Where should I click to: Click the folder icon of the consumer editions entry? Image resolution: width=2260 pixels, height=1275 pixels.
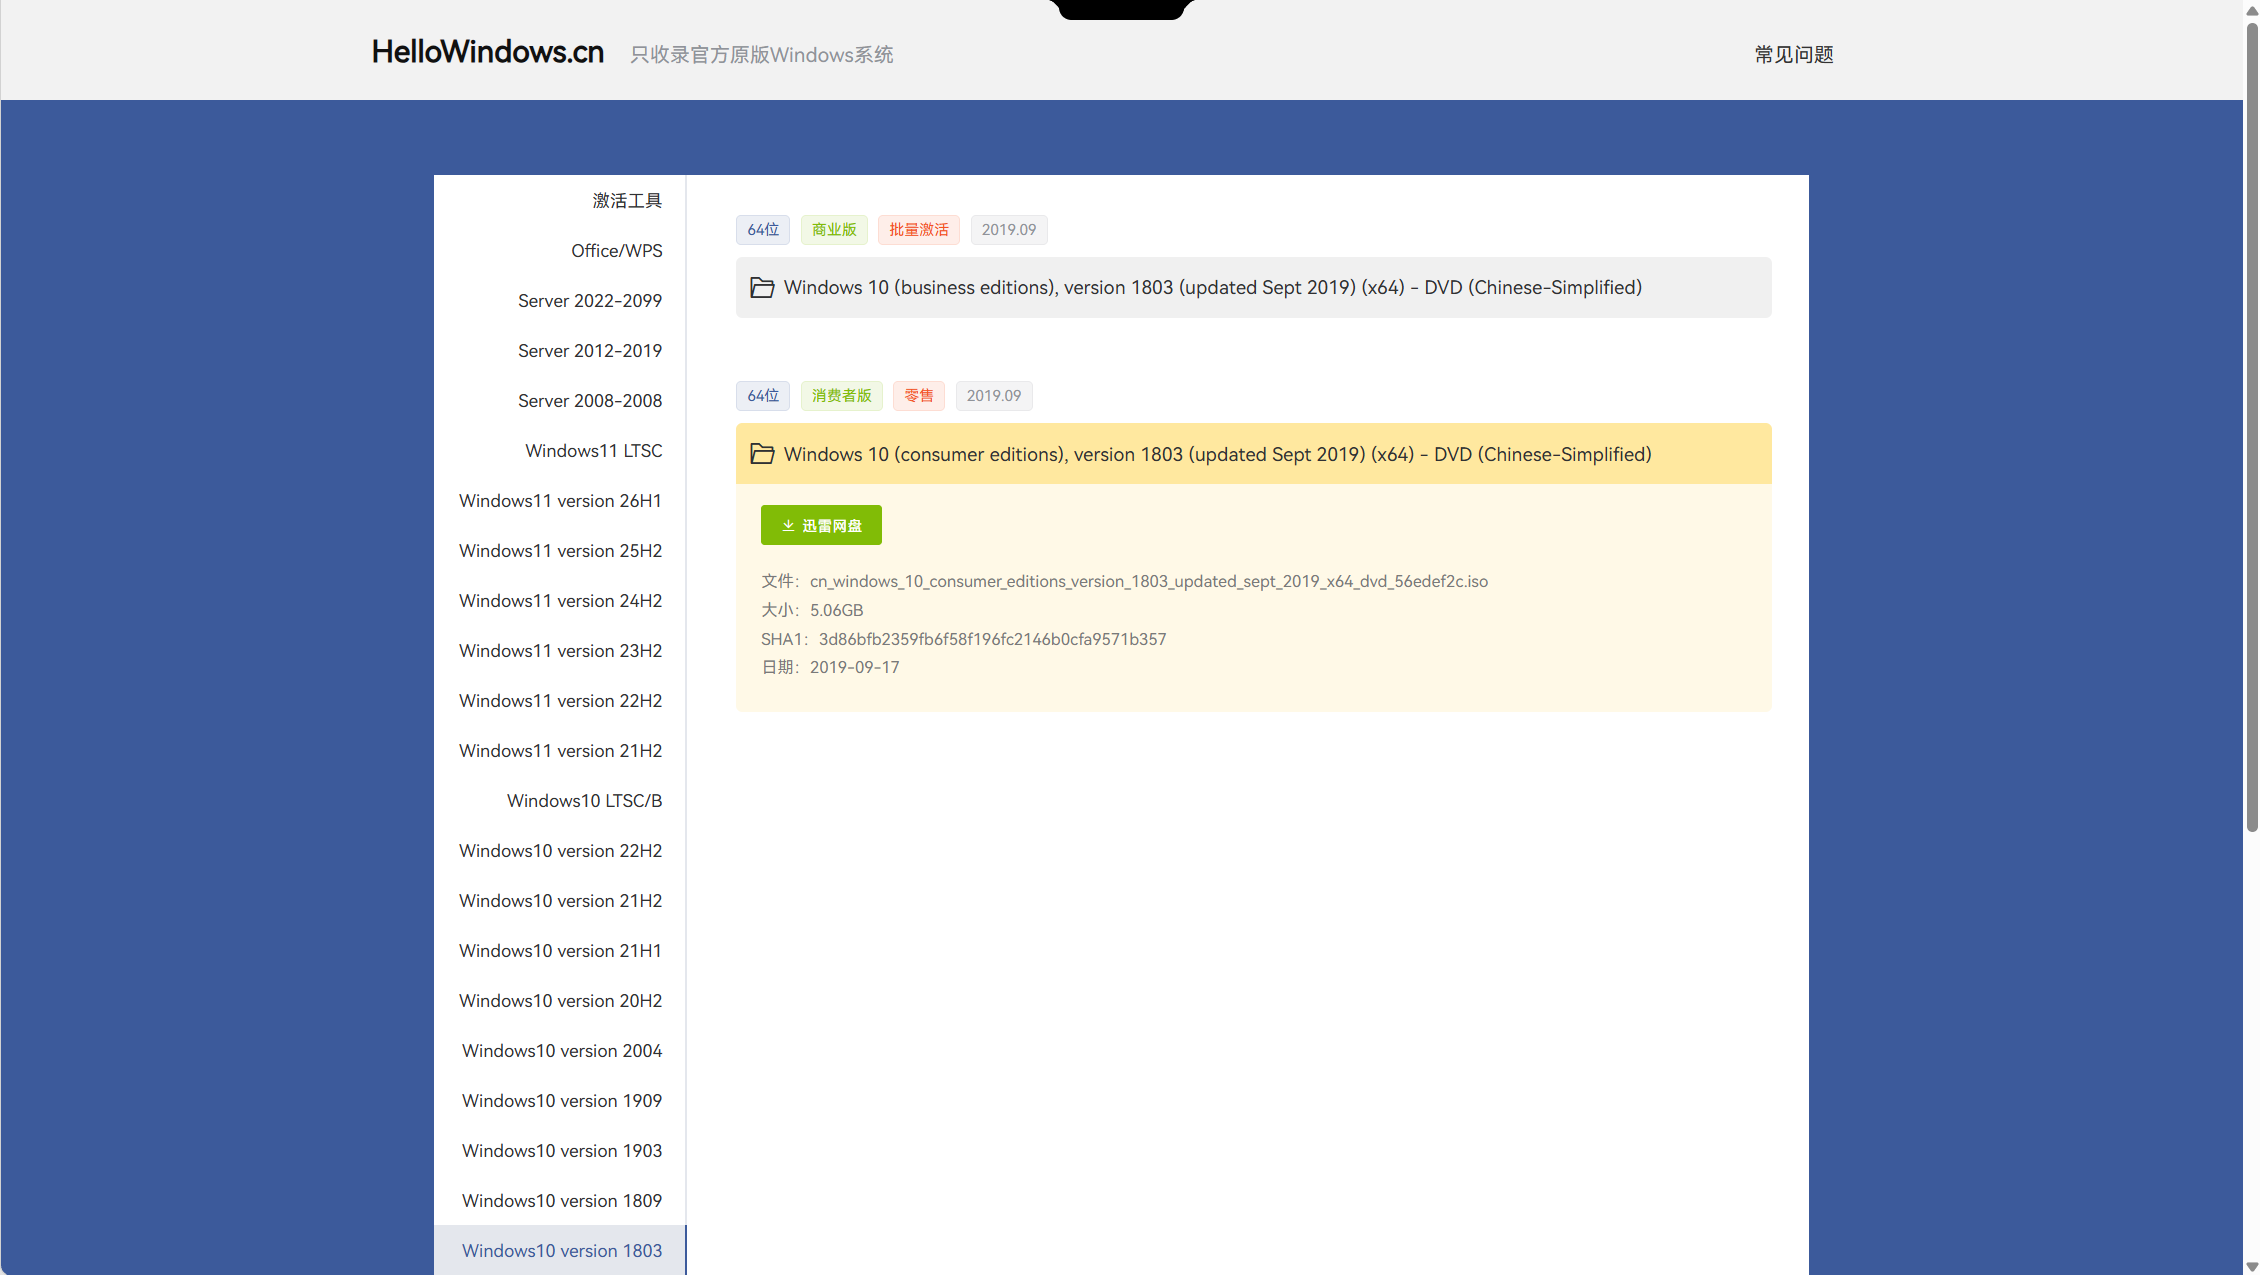pyautogui.click(x=762, y=454)
